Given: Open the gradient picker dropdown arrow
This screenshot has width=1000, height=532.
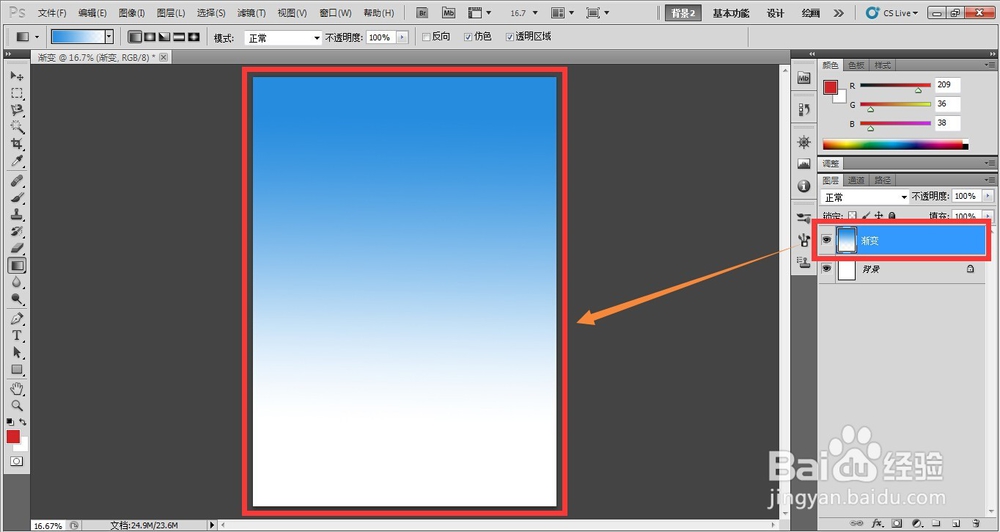Looking at the screenshot, I should point(109,37).
